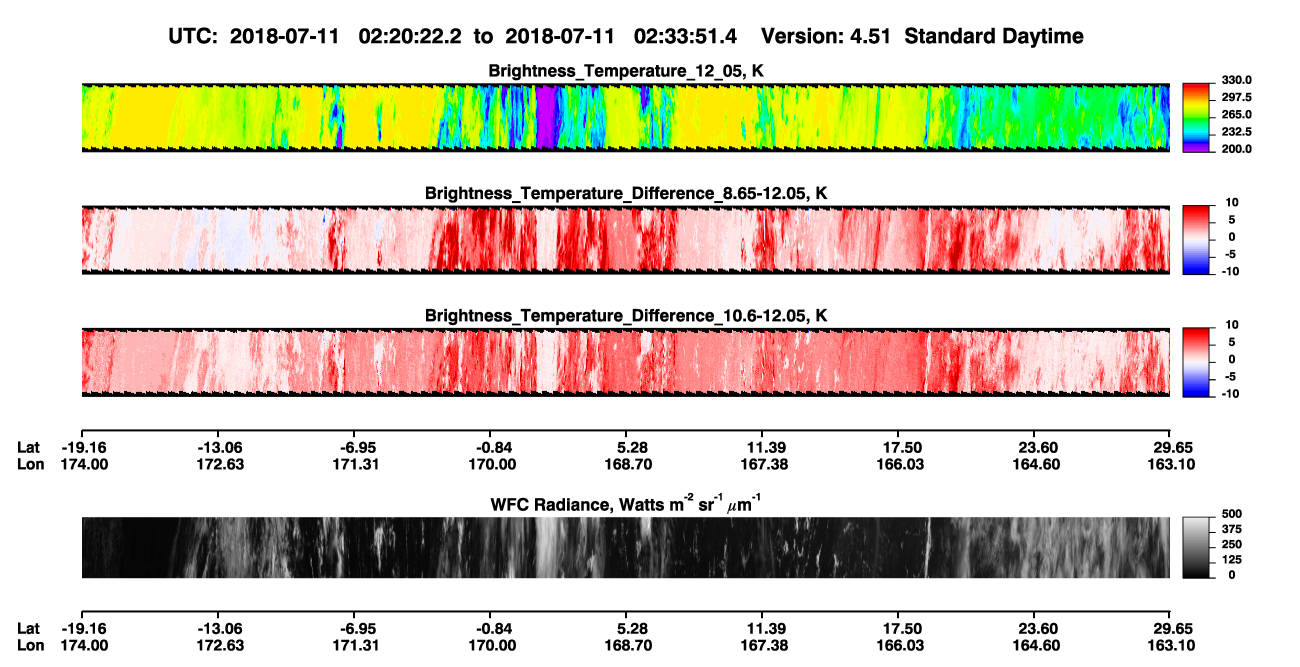Click the 232.5 colorbar label
The height and width of the screenshot is (667, 1300).
click(1238, 131)
